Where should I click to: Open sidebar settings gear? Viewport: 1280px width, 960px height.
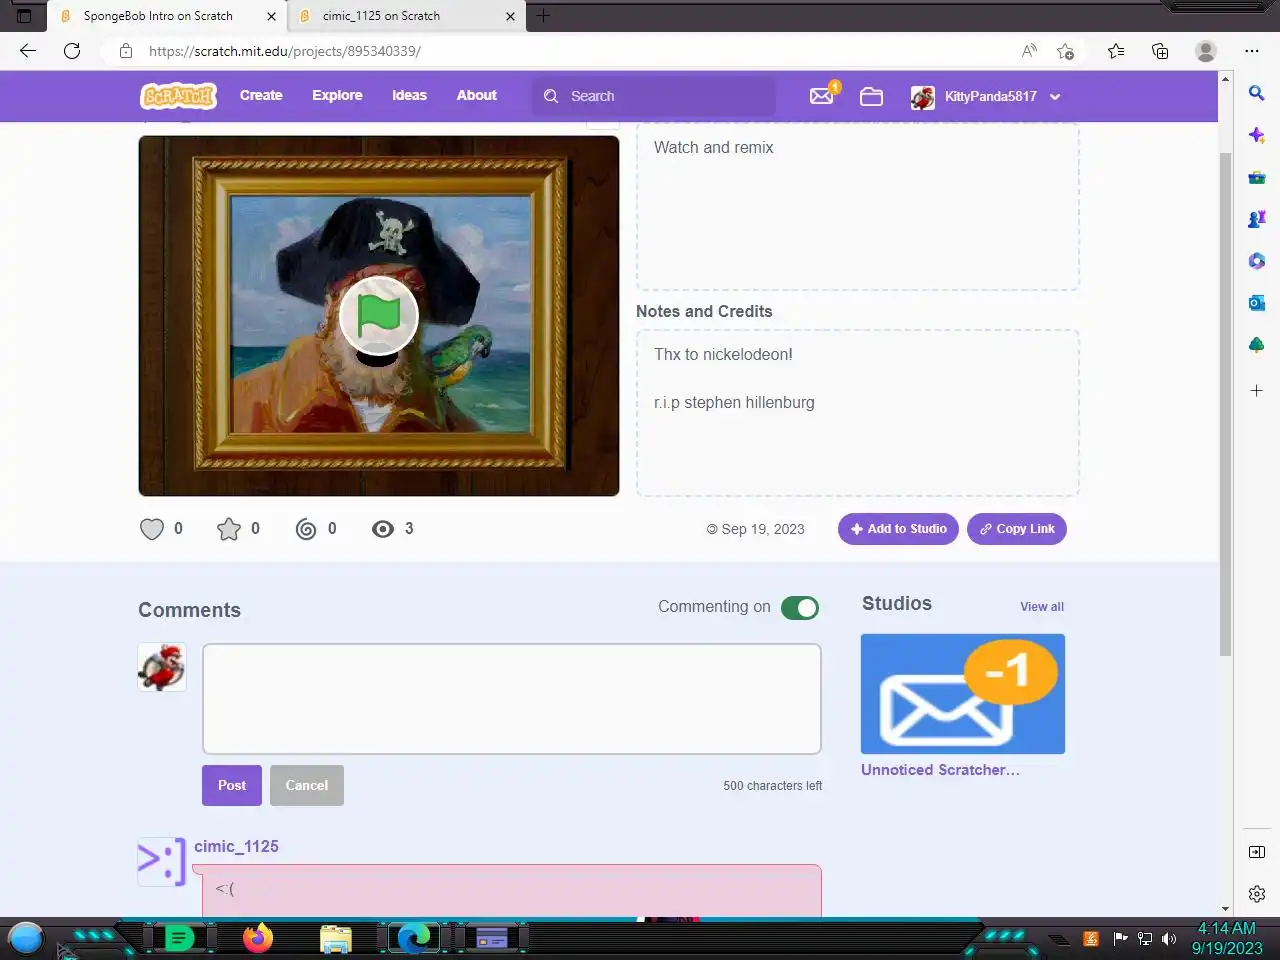click(x=1257, y=894)
